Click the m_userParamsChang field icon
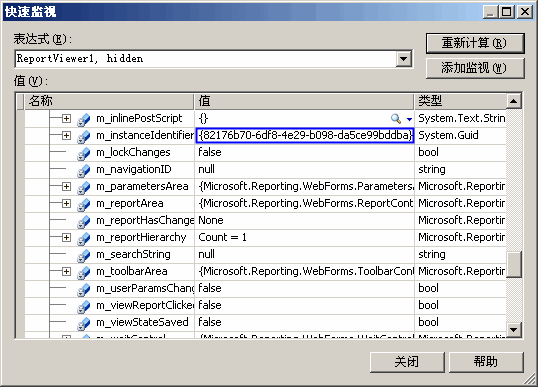The height and width of the screenshot is (387, 538). coord(84,289)
